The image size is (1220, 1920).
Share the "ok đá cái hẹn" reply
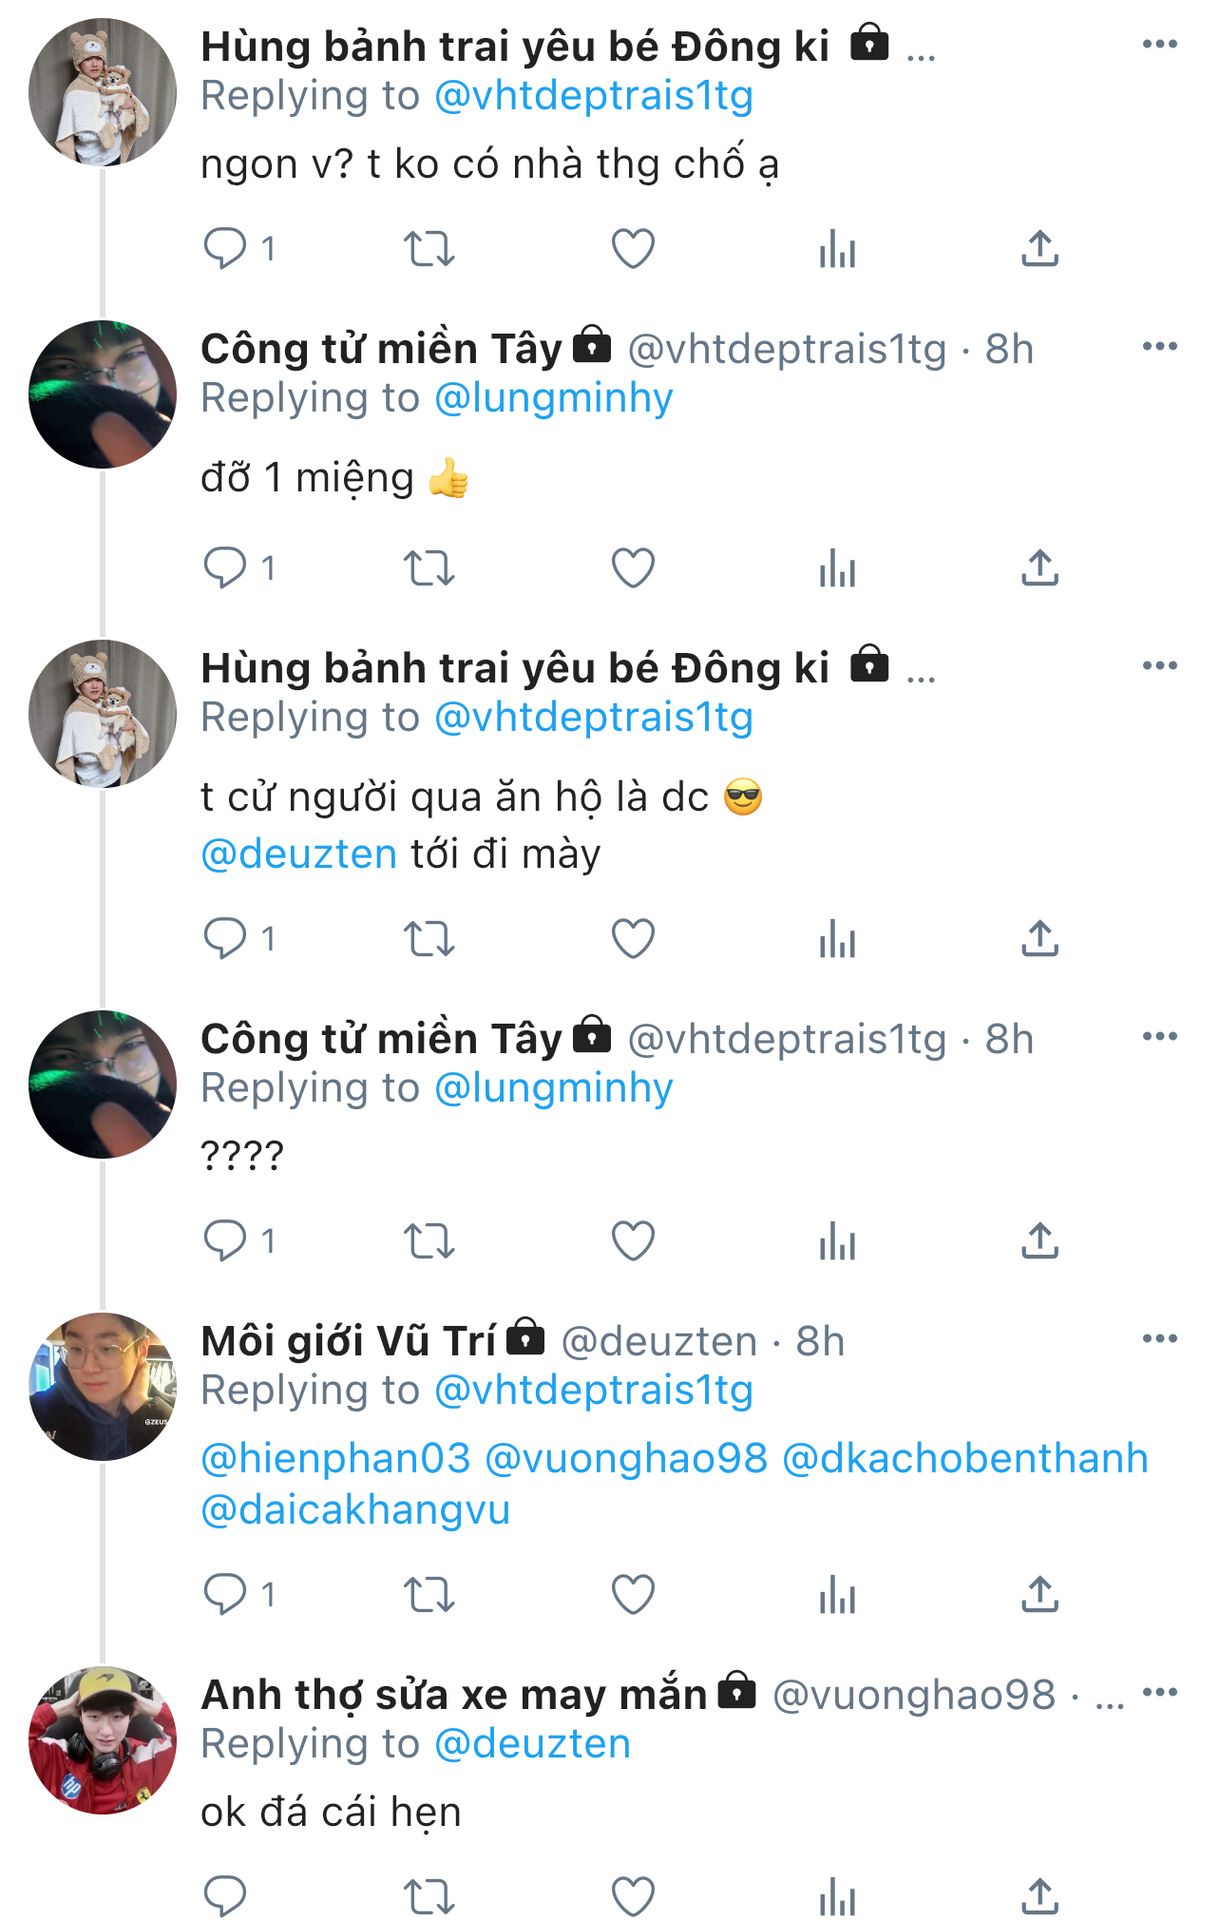click(1040, 1895)
